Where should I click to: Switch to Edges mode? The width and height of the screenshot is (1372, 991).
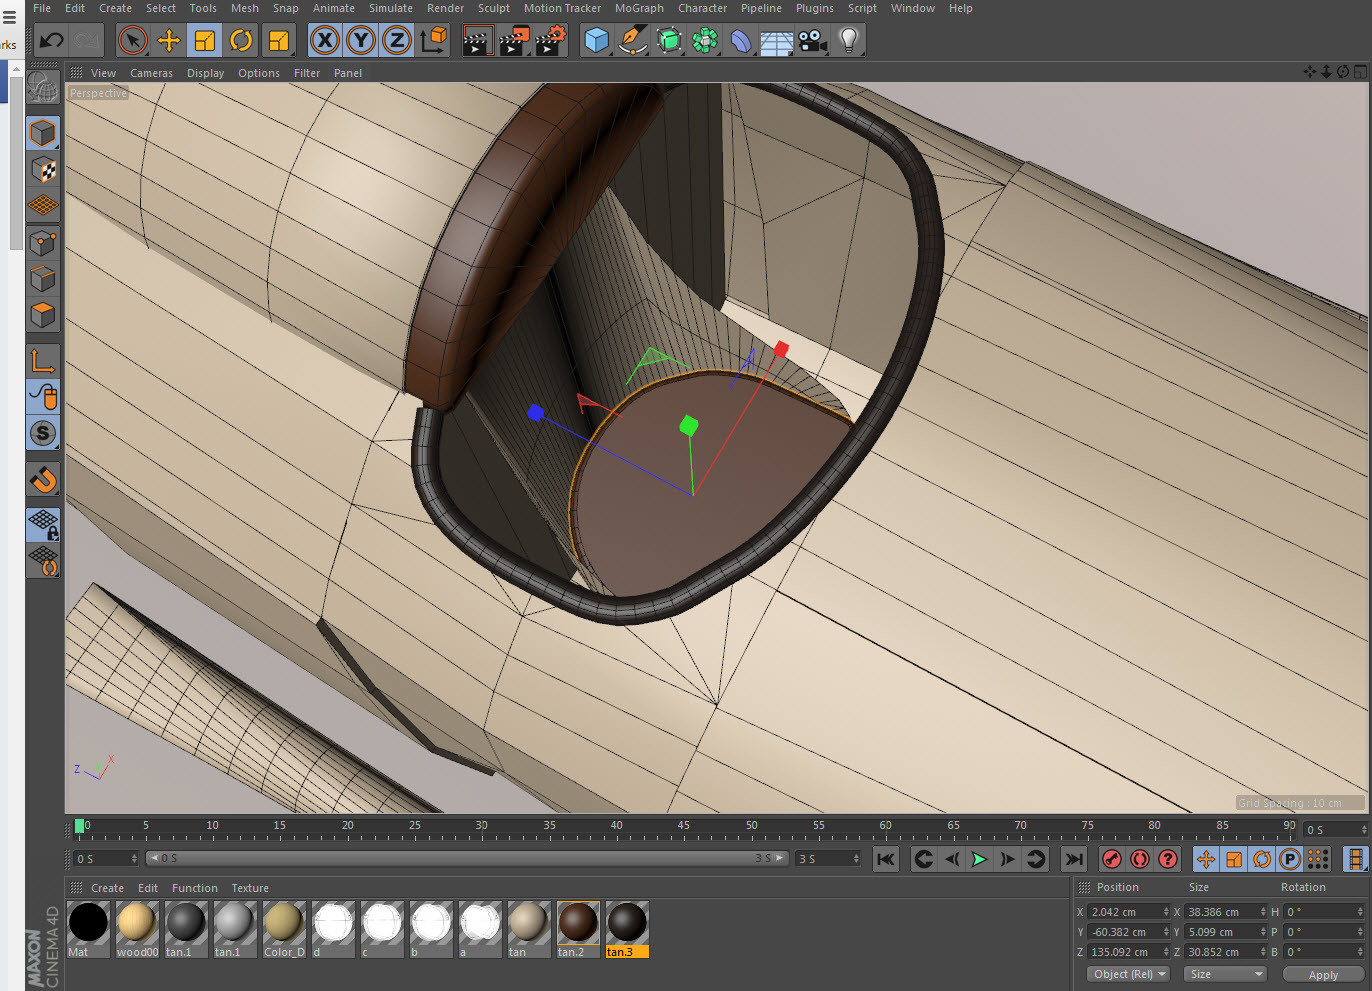click(43, 279)
